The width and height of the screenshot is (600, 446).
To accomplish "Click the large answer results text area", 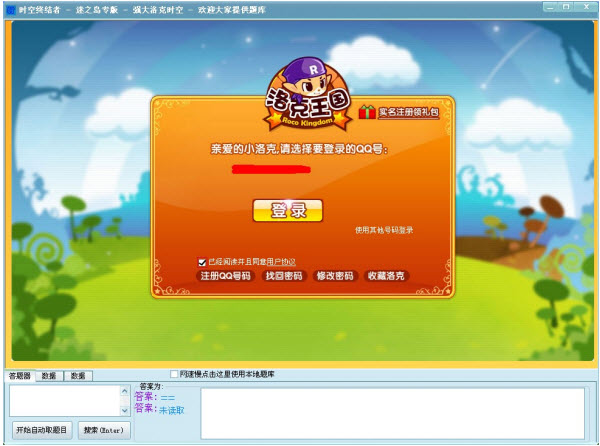I will [x=393, y=413].
